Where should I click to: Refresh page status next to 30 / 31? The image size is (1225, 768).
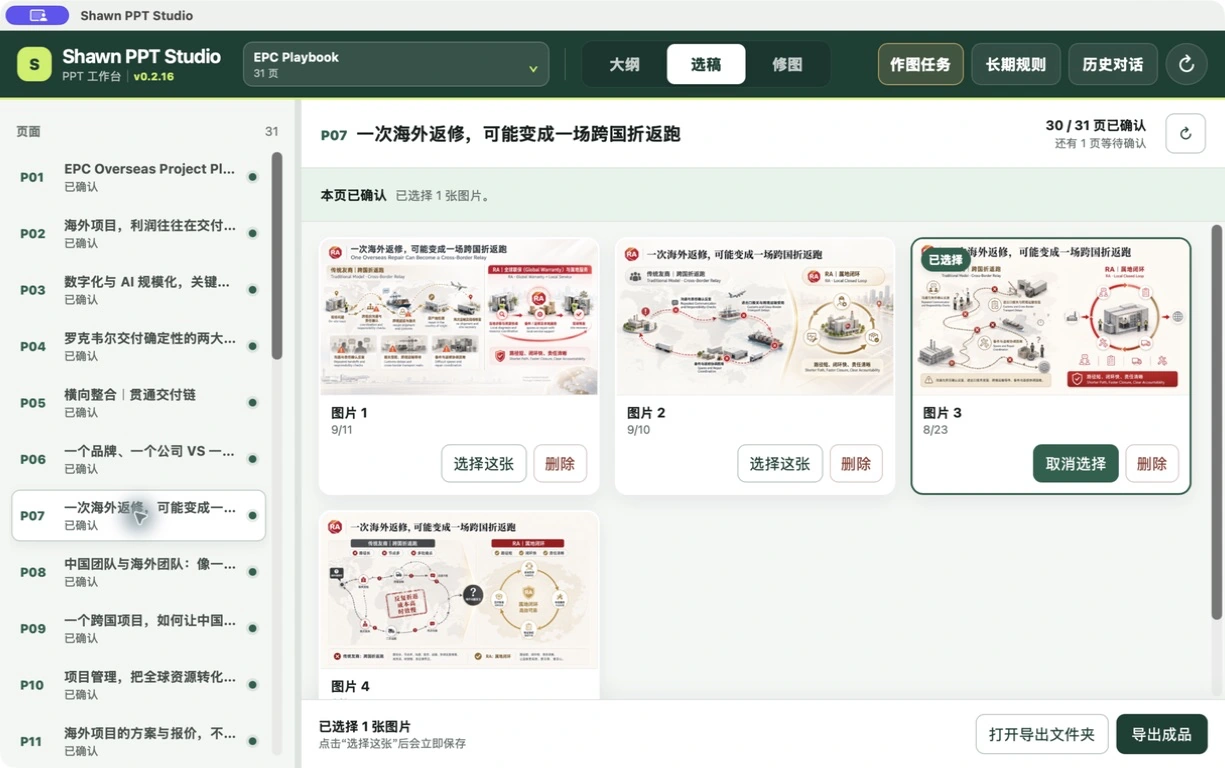tap(1185, 133)
